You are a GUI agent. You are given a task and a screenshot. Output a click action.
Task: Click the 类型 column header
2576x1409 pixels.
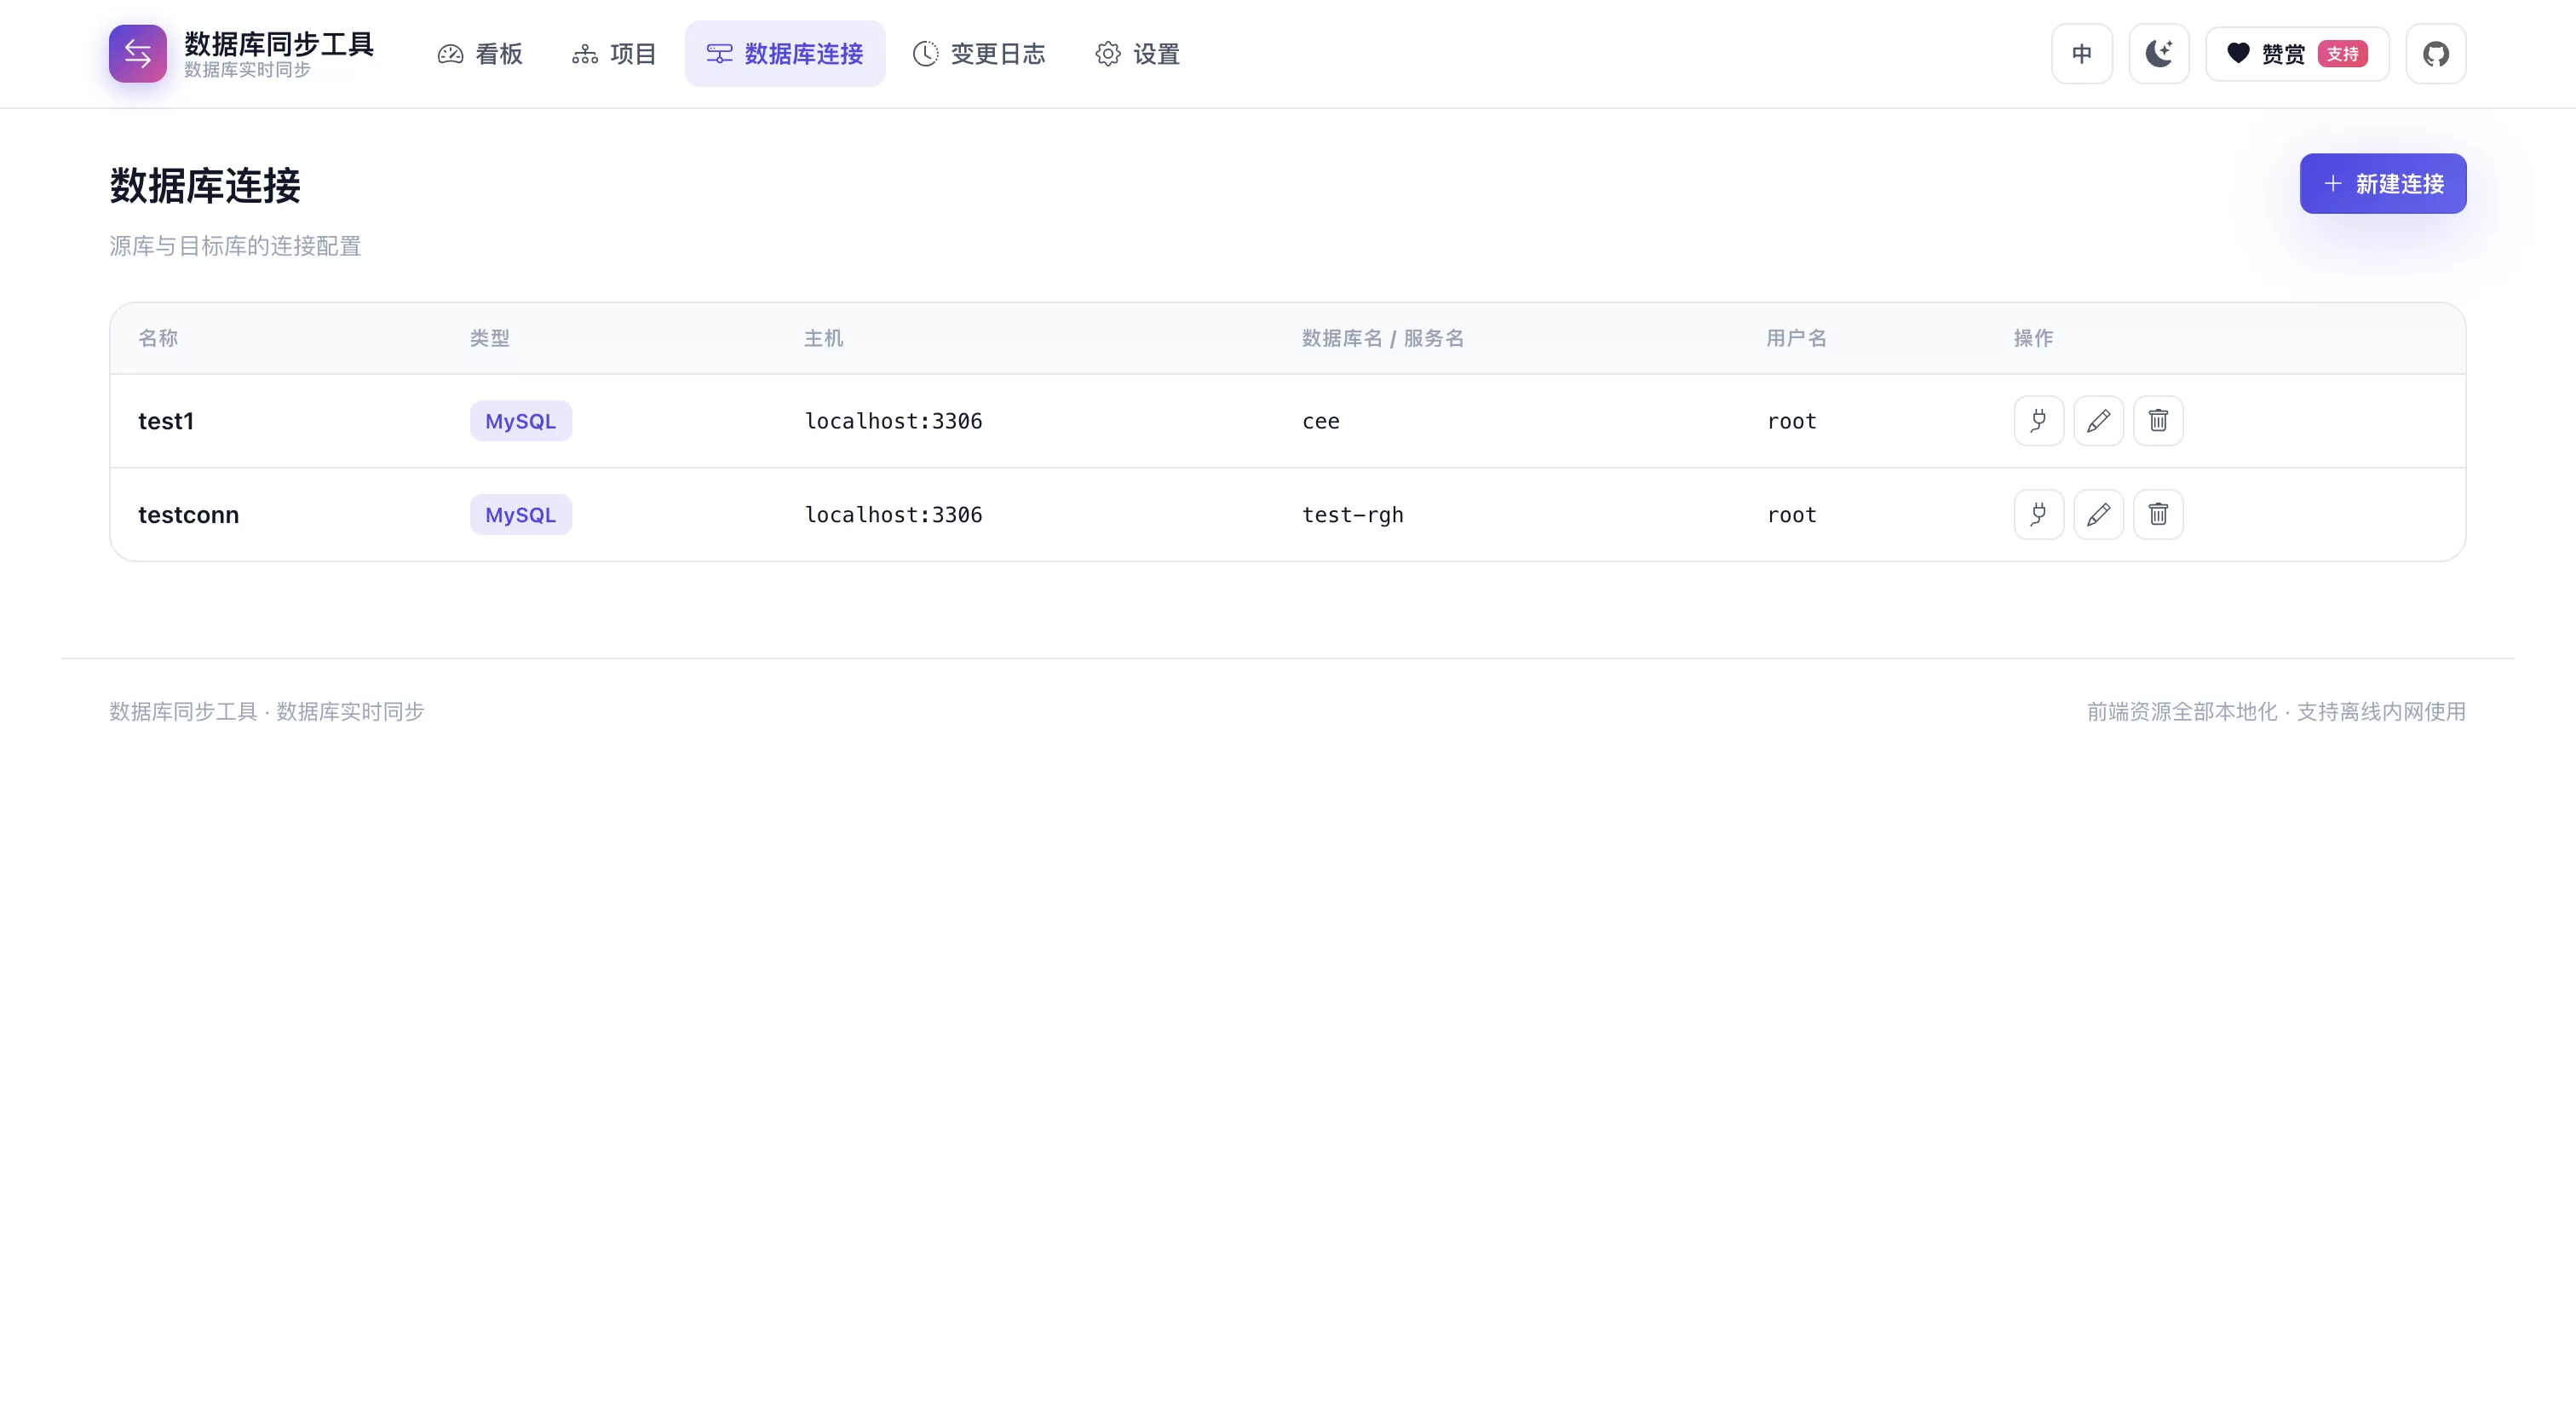[x=490, y=338]
